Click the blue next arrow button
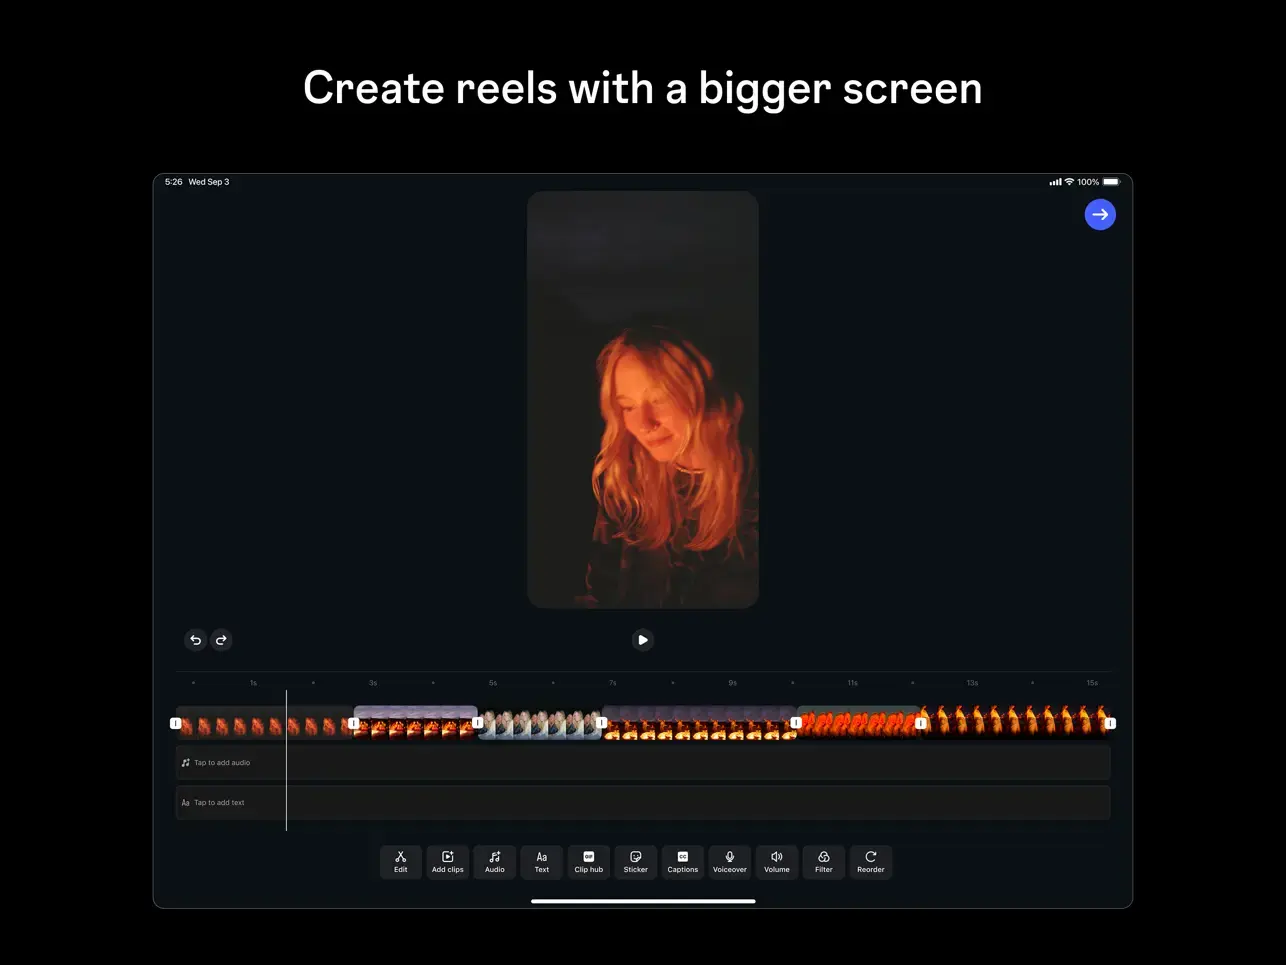 [x=1100, y=215]
